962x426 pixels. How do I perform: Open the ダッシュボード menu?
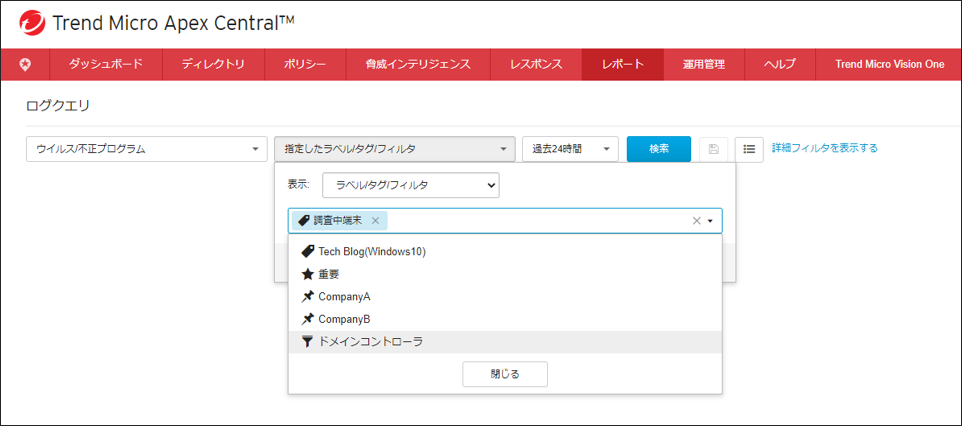(x=106, y=64)
